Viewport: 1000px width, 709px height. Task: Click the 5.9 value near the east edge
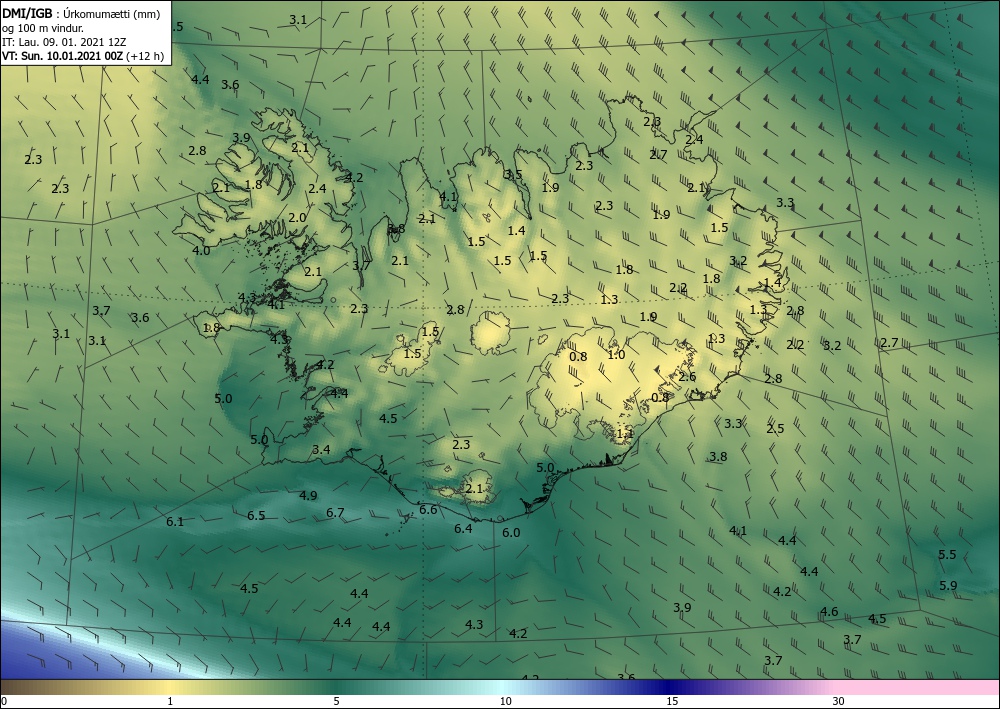tap(948, 585)
